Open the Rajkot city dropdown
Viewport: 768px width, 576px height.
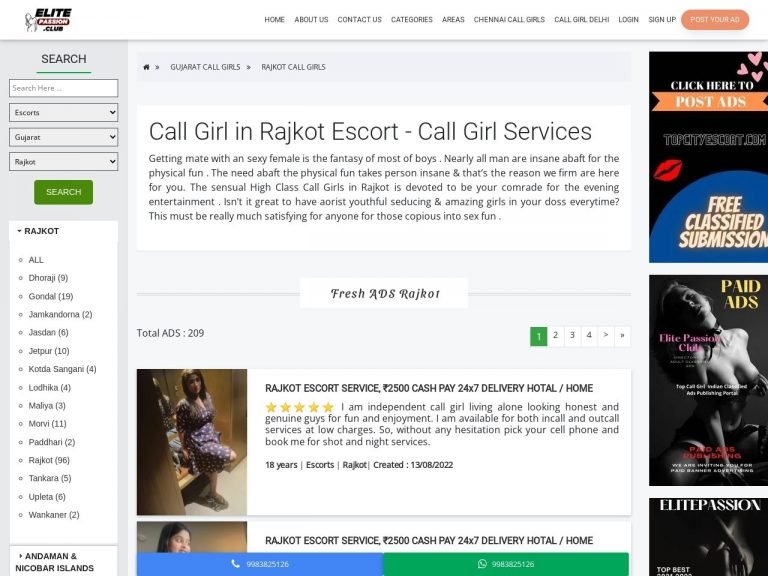(63, 161)
